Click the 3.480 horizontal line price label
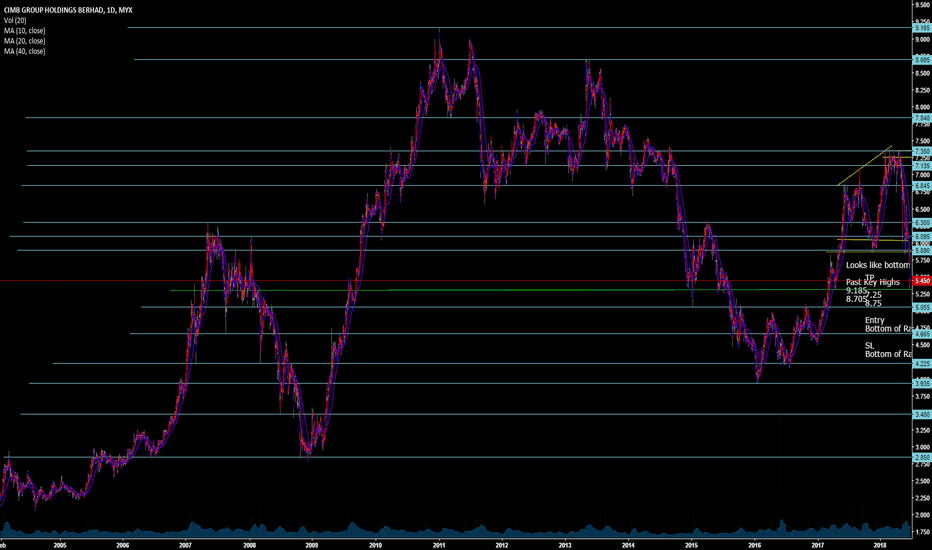The height and width of the screenshot is (550, 932). [x=922, y=415]
